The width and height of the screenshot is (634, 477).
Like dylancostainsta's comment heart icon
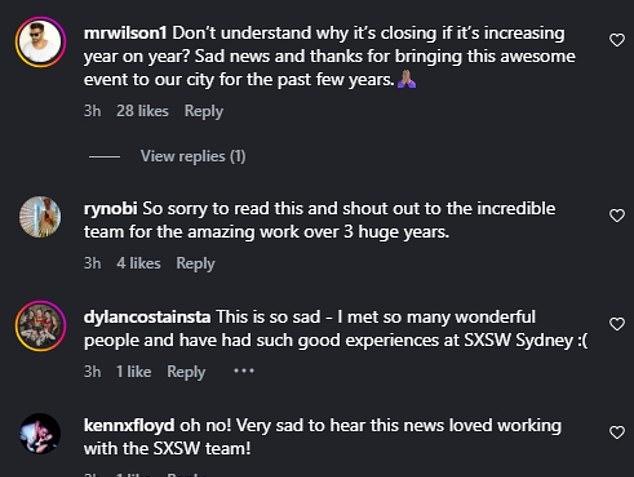click(x=617, y=324)
